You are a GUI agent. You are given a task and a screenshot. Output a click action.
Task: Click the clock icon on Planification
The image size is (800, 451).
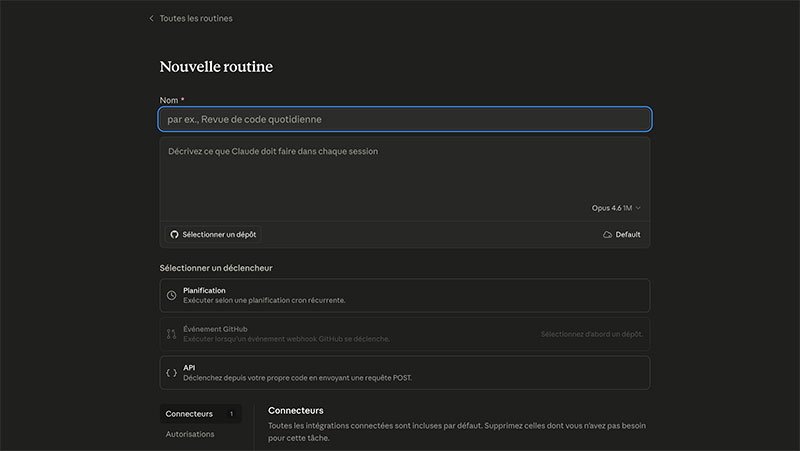pyautogui.click(x=171, y=295)
